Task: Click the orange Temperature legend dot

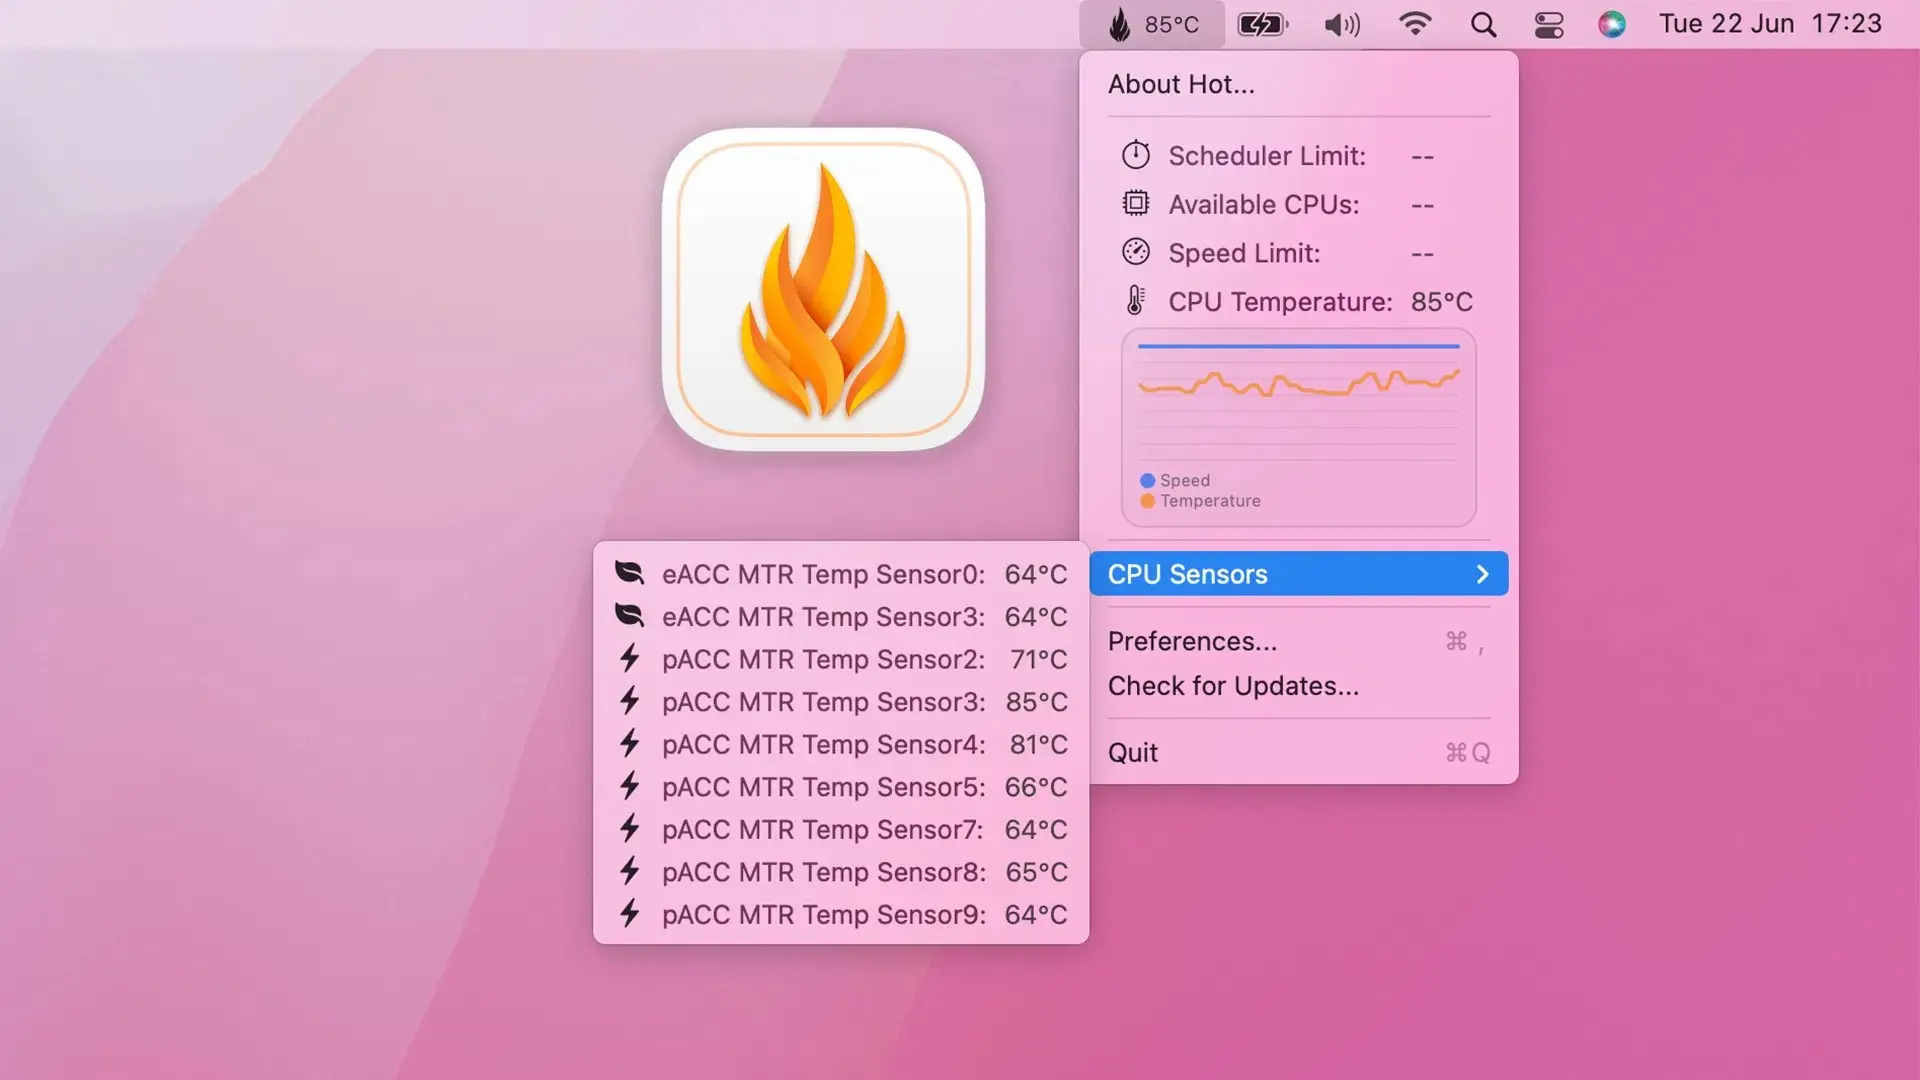Action: (1147, 501)
